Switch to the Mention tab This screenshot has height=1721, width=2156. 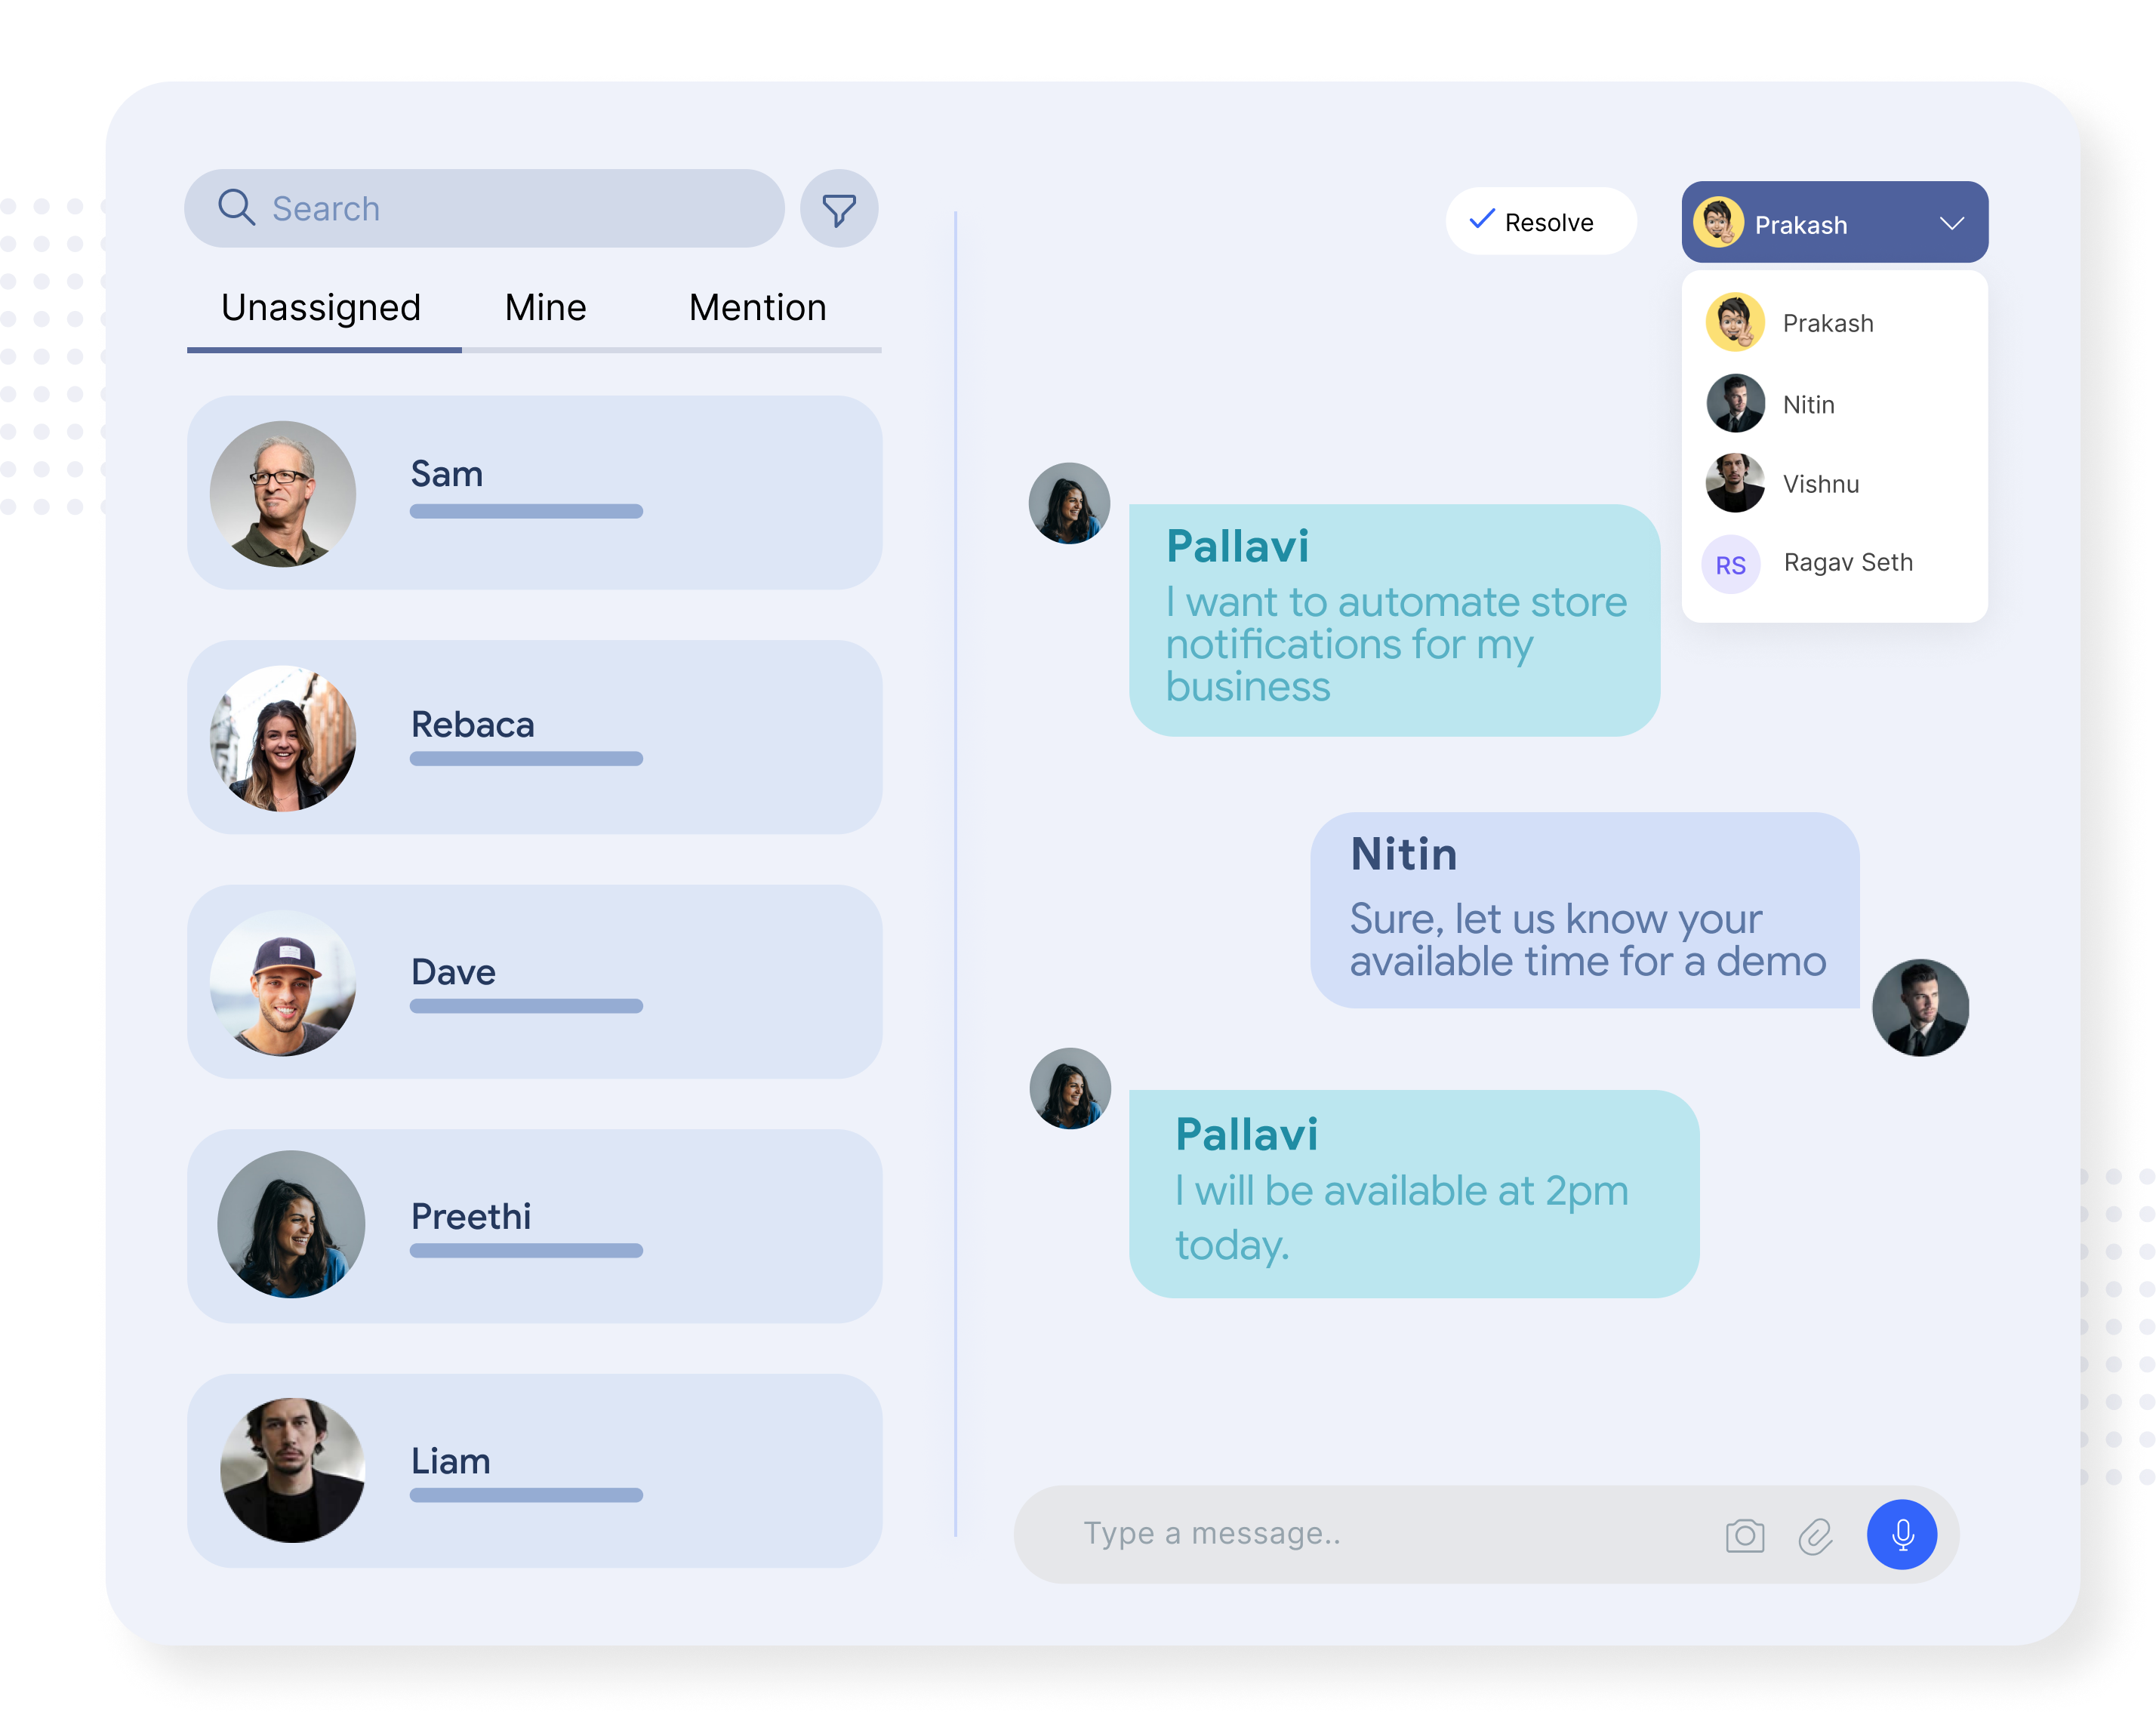(x=758, y=307)
